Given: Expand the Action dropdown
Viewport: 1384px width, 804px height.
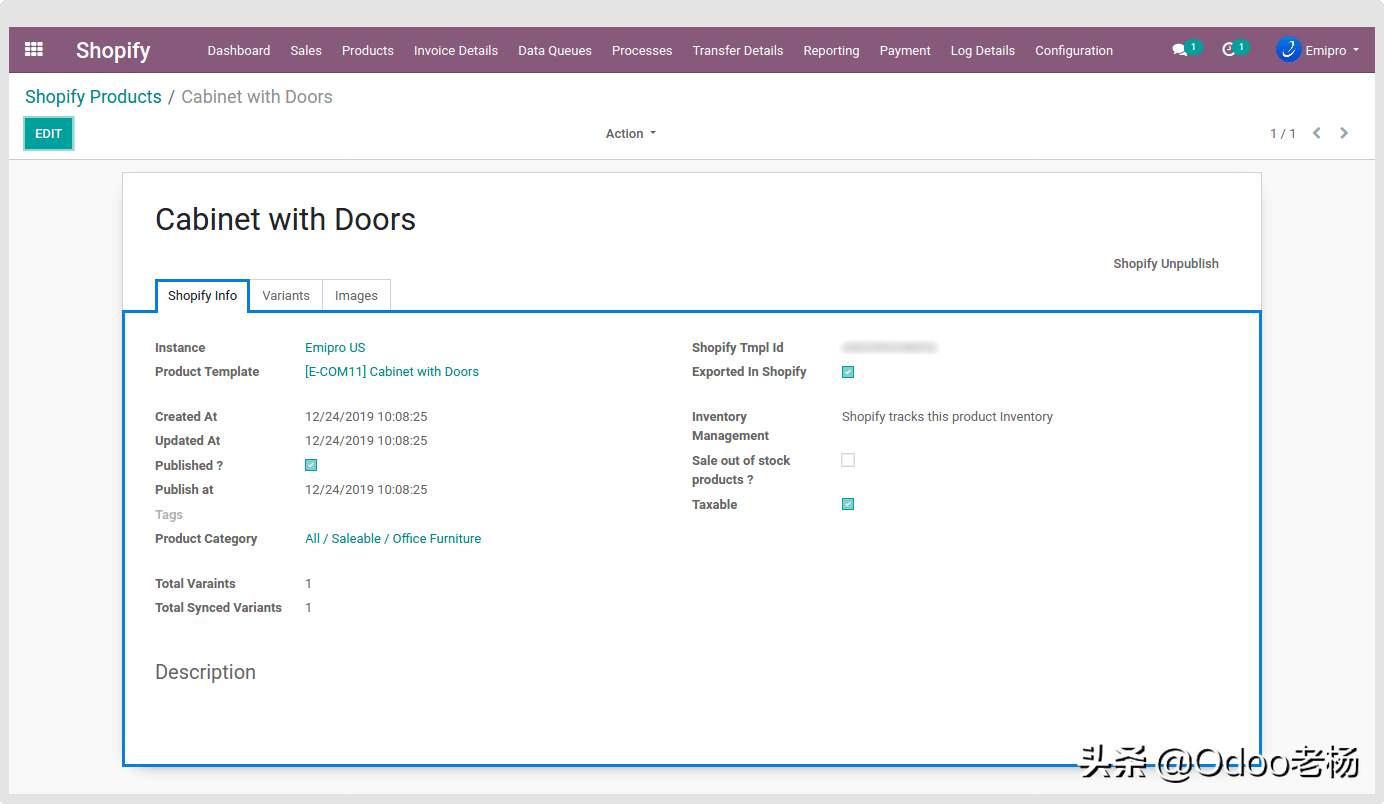Looking at the screenshot, I should tap(631, 133).
